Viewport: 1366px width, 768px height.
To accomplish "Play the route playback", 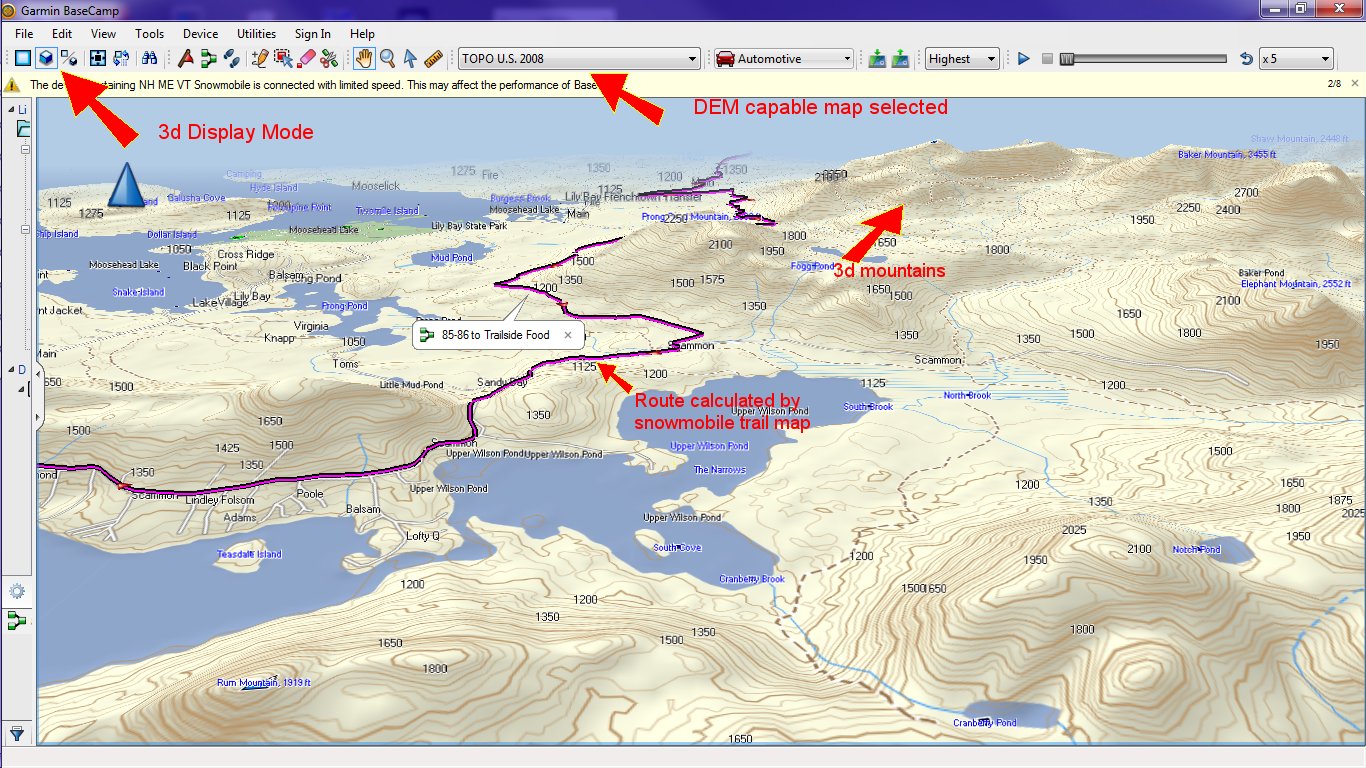I will 1023,59.
